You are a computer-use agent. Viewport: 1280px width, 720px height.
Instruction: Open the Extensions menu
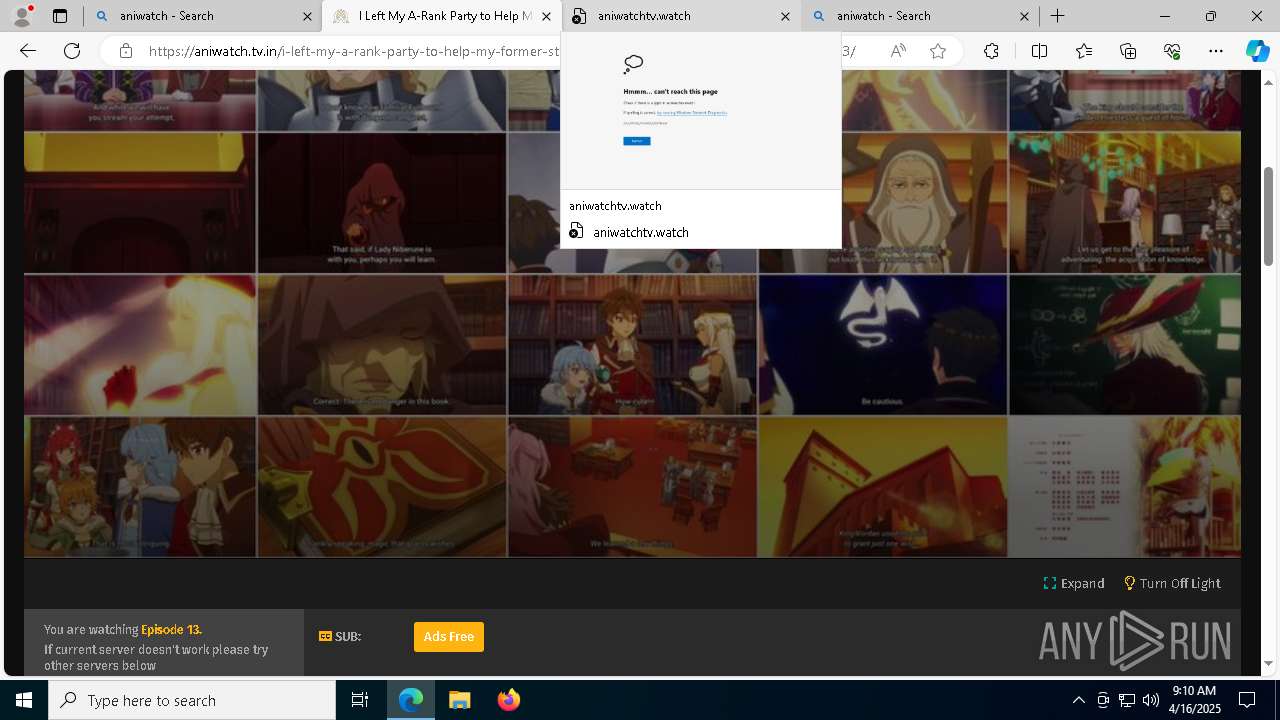point(991,51)
